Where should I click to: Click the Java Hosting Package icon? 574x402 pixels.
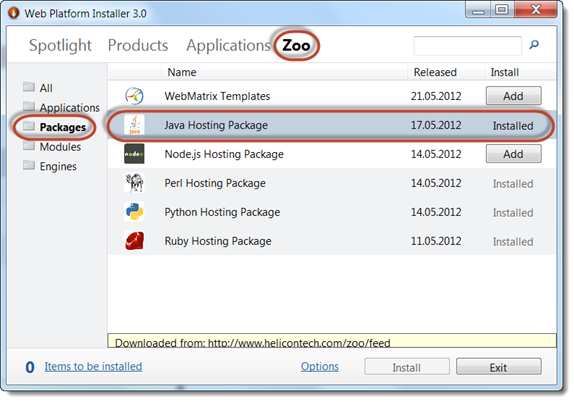click(x=134, y=125)
